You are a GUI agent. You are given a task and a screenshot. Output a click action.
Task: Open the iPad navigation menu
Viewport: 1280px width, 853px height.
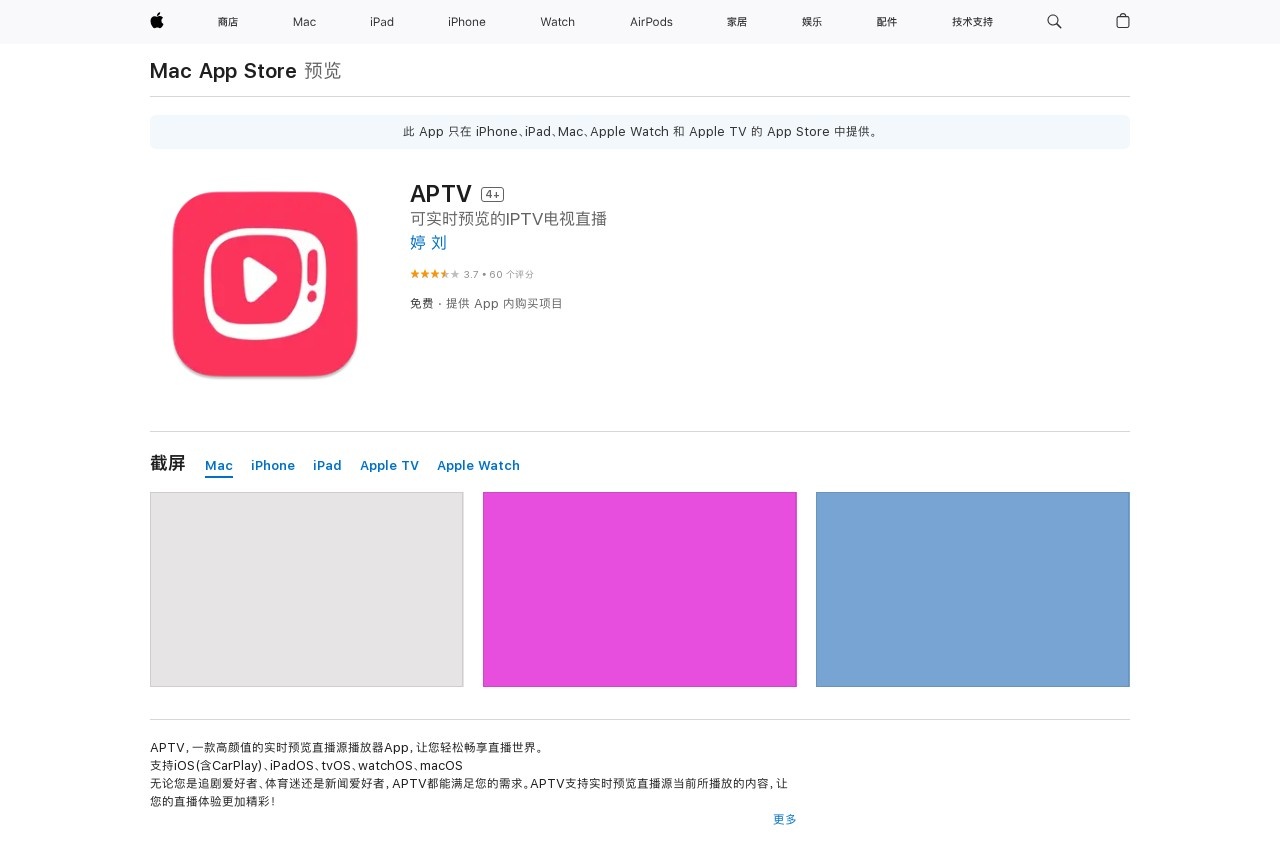[382, 22]
